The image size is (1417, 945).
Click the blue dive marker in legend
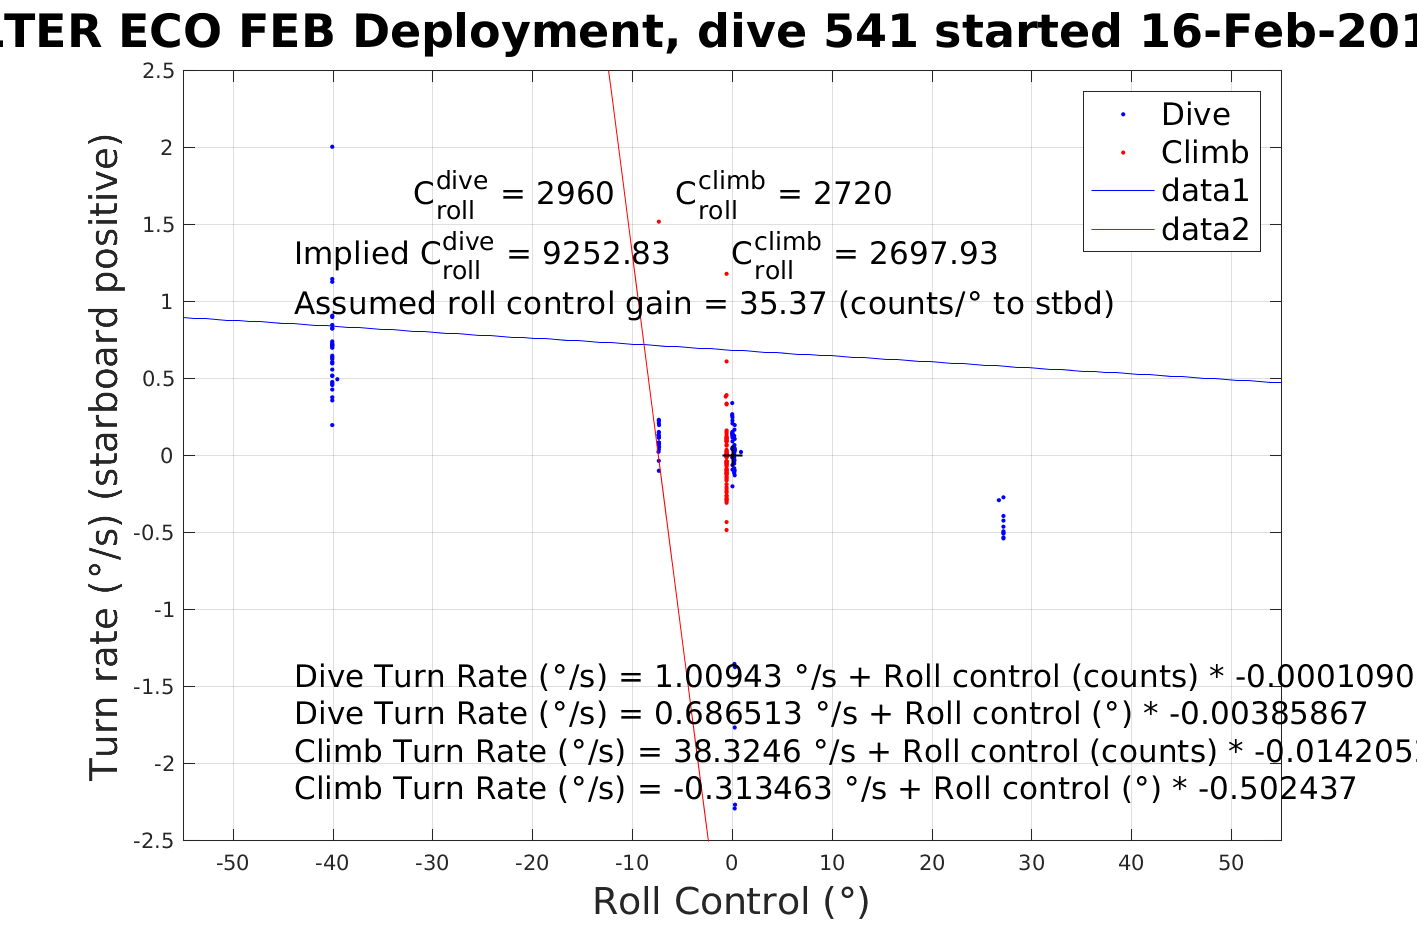tap(1123, 115)
